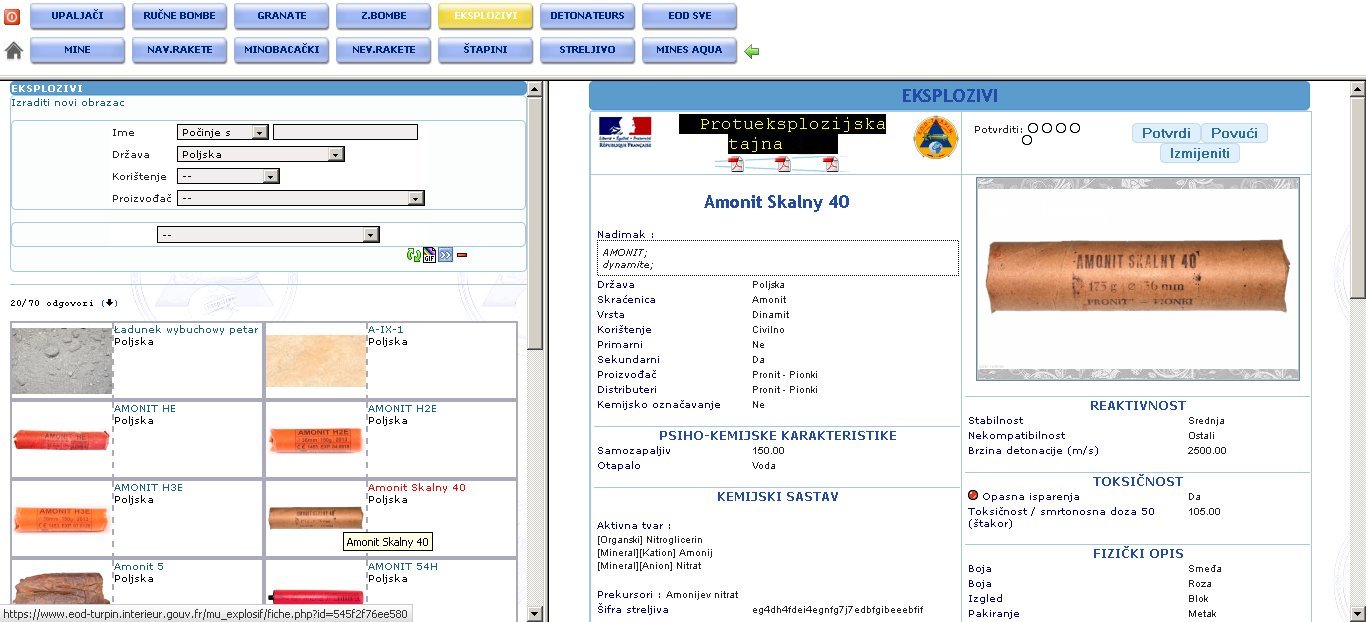
Task: Open the ŠTAPINI tab
Action: (x=486, y=50)
